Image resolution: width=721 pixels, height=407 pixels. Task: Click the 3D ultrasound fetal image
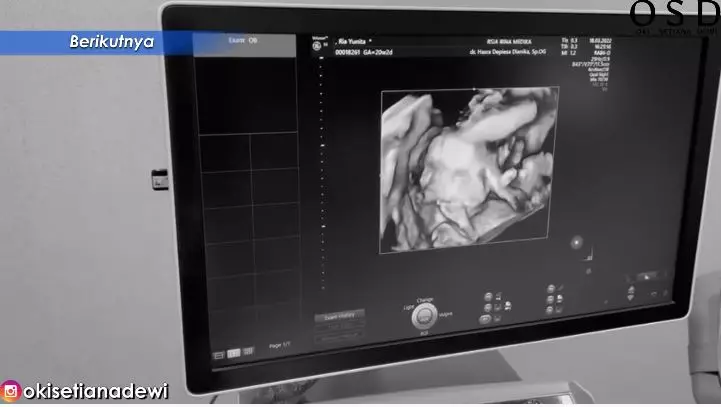click(468, 168)
